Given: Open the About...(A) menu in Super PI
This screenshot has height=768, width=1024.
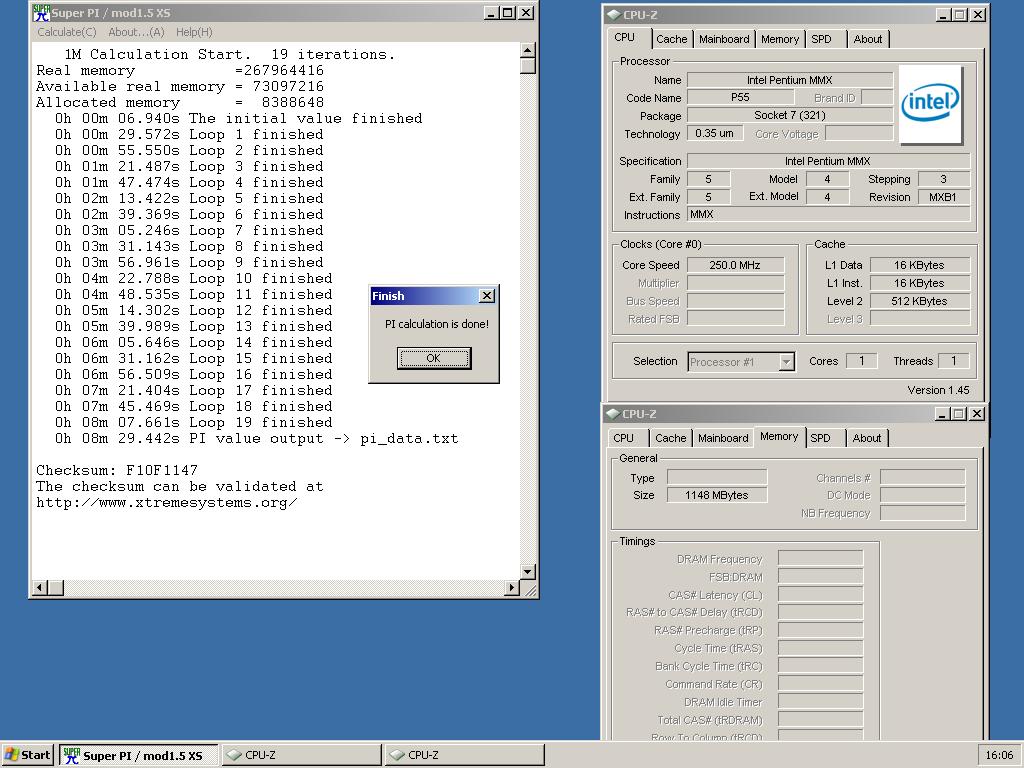Looking at the screenshot, I should point(136,32).
